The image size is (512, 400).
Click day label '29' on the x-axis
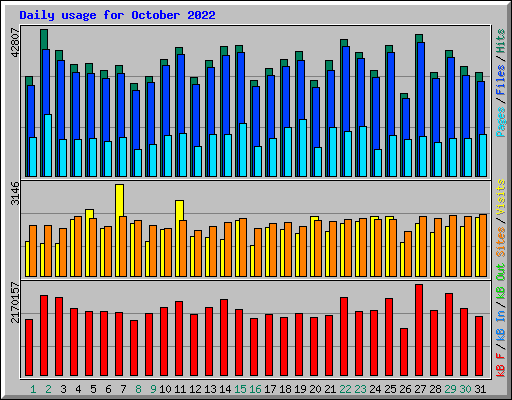click(x=450, y=389)
